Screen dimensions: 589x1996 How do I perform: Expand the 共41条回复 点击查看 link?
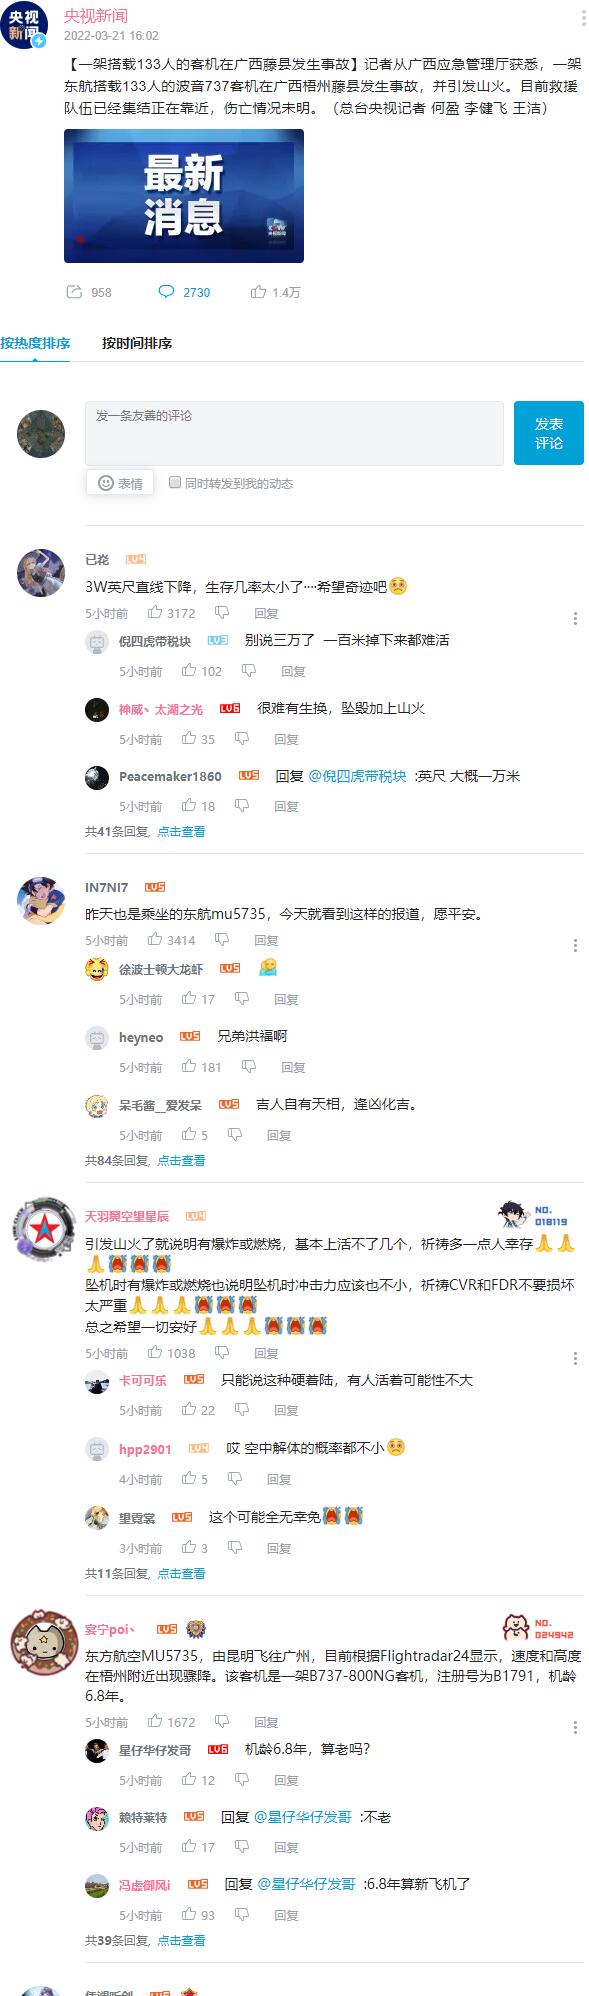pos(145,831)
